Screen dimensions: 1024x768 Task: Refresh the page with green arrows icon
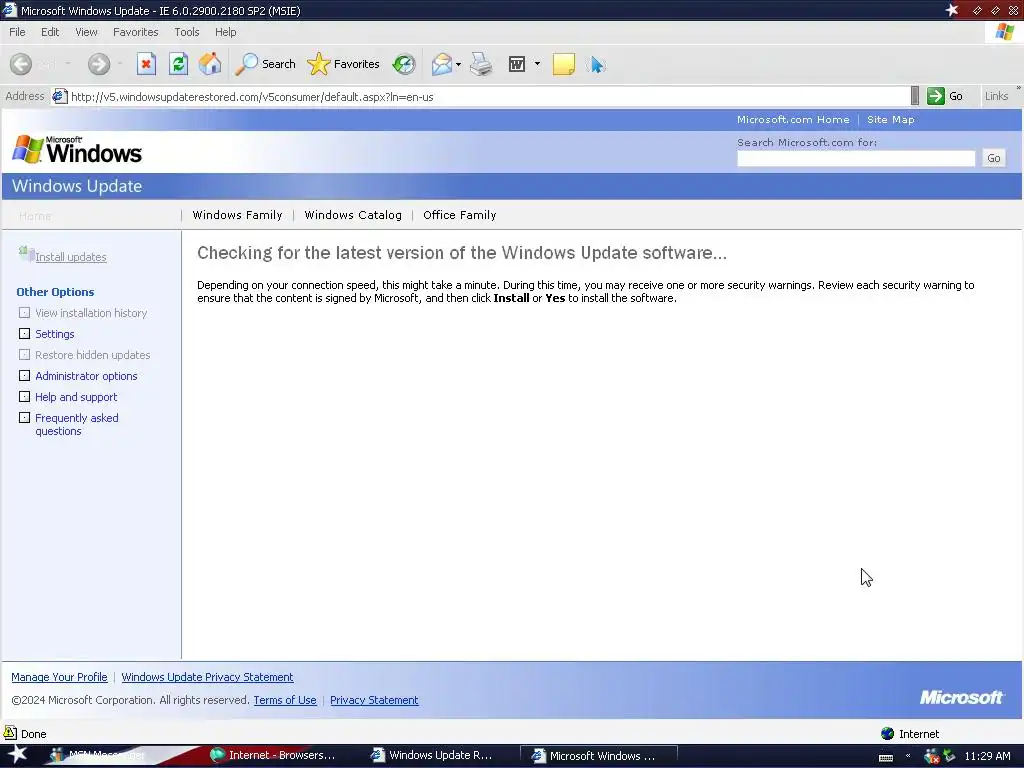tap(178, 64)
